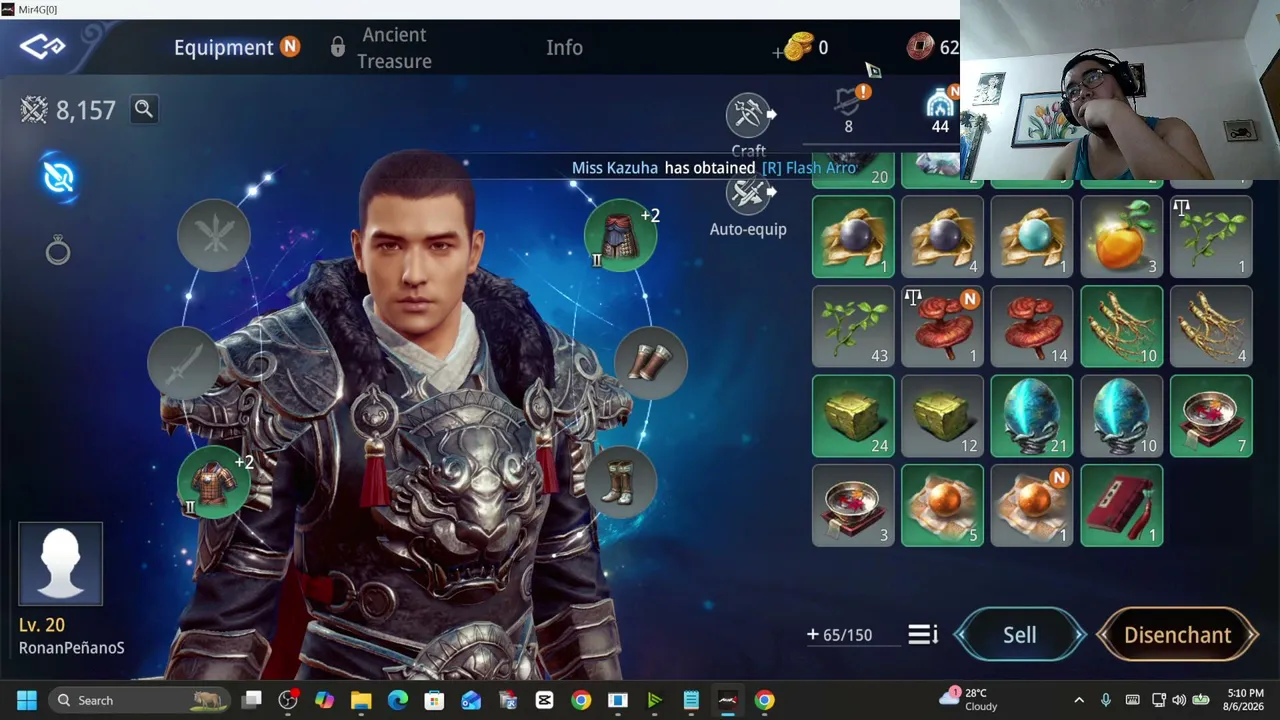Open File Explorer from the taskbar
The image size is (1280, 720).
361,700
